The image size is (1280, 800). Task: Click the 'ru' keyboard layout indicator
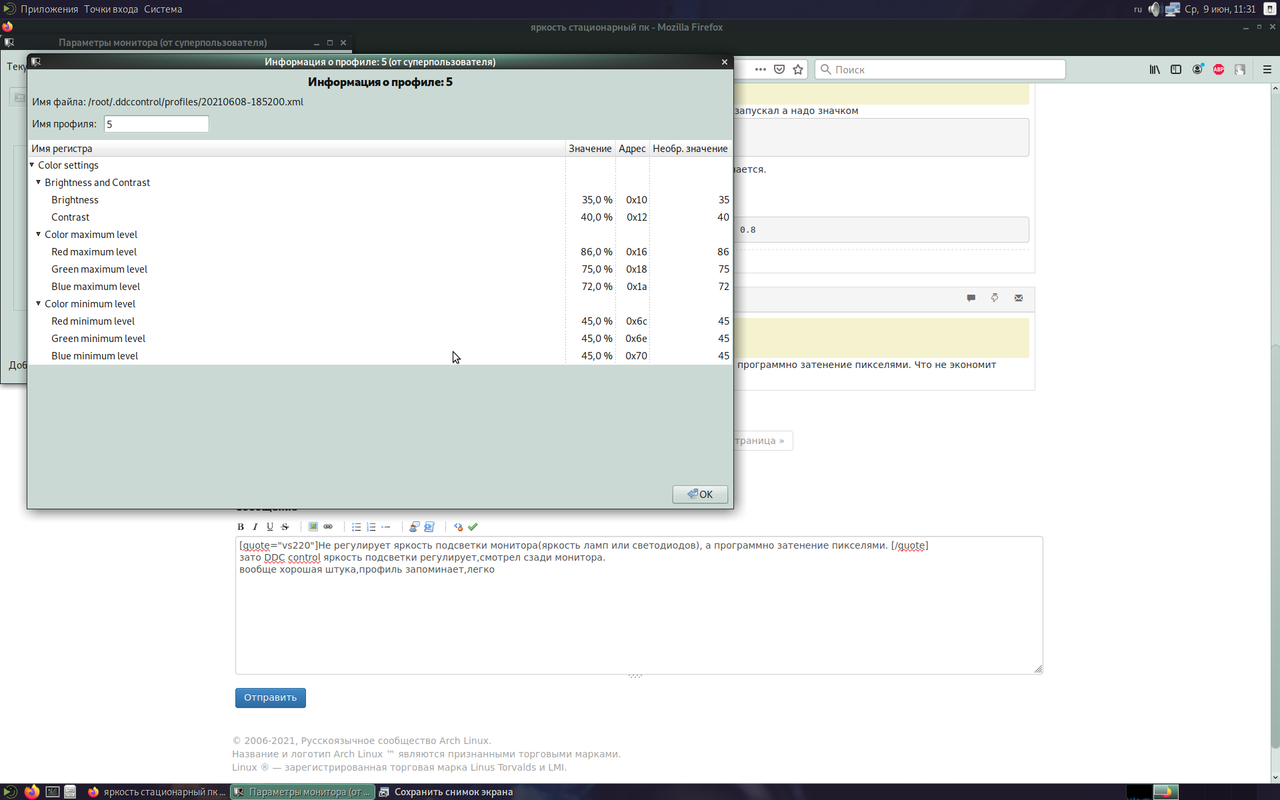click(x=1138, y=9)
